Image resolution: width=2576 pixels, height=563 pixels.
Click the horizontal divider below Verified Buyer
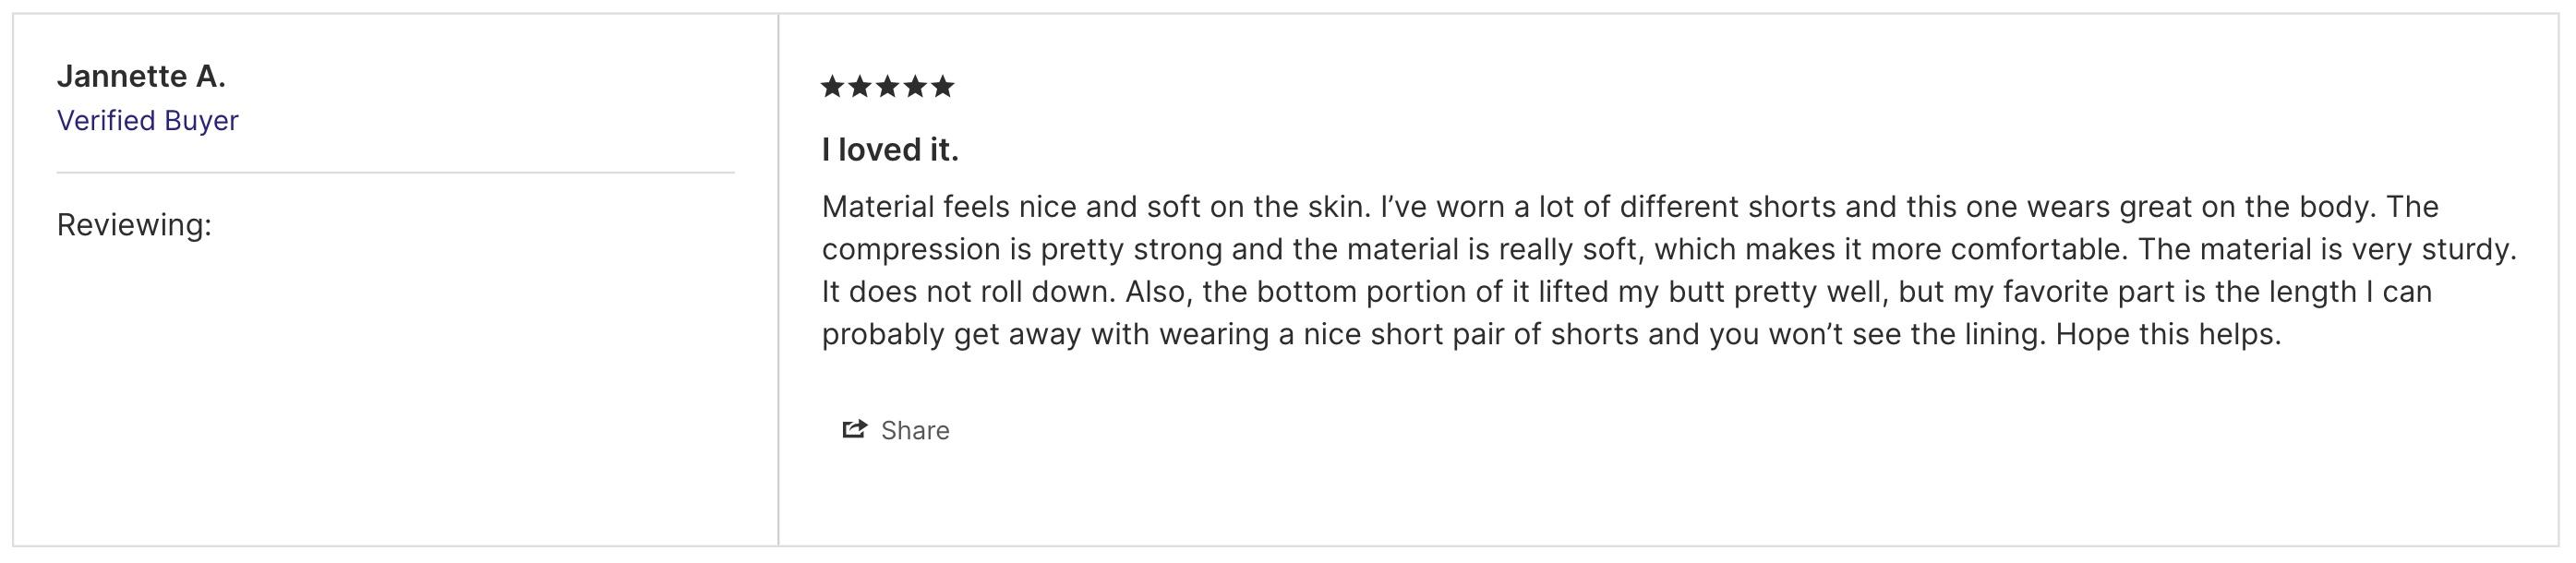395,173
